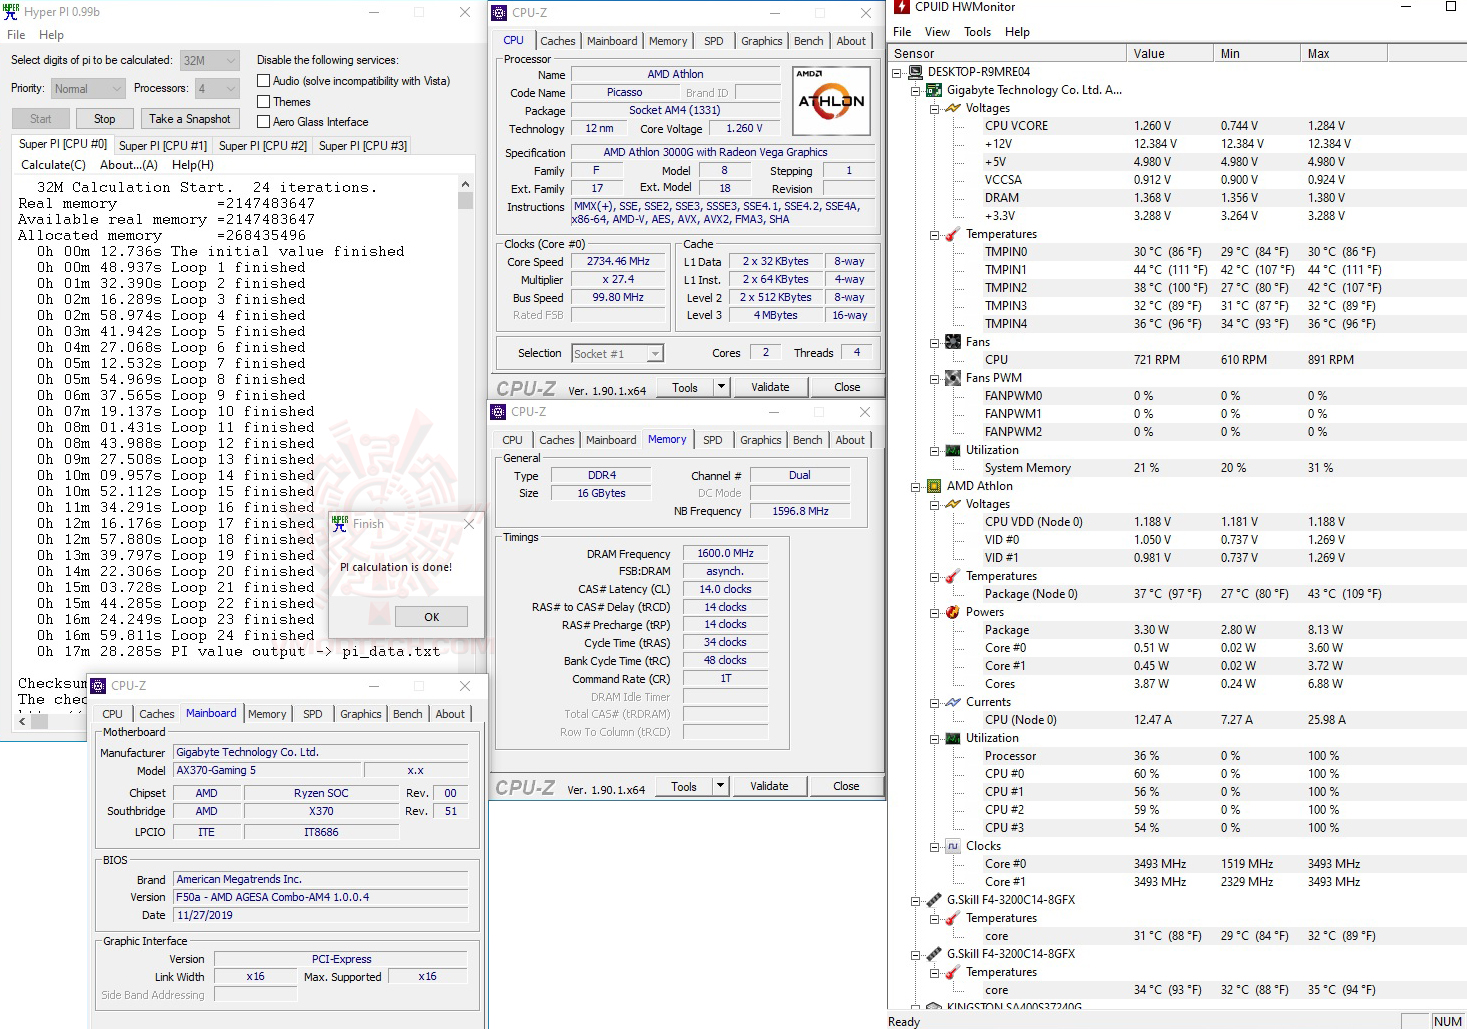Viewport: 1467px width, 1029px height.
Task: Click the AMD Athlon logo in CPU-Z
Action: pyautogui.click(x=831, y=100)
